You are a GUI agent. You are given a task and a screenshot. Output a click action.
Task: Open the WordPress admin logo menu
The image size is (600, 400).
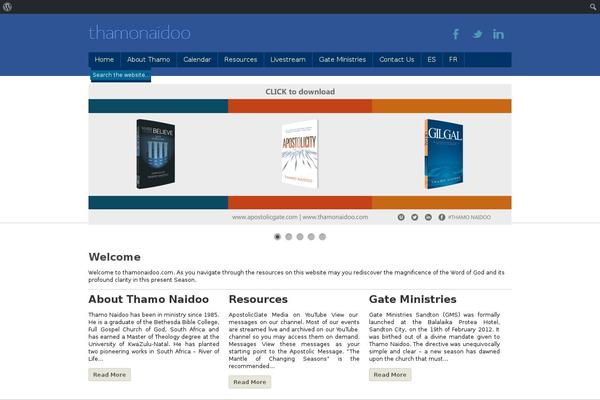(7, 7)
